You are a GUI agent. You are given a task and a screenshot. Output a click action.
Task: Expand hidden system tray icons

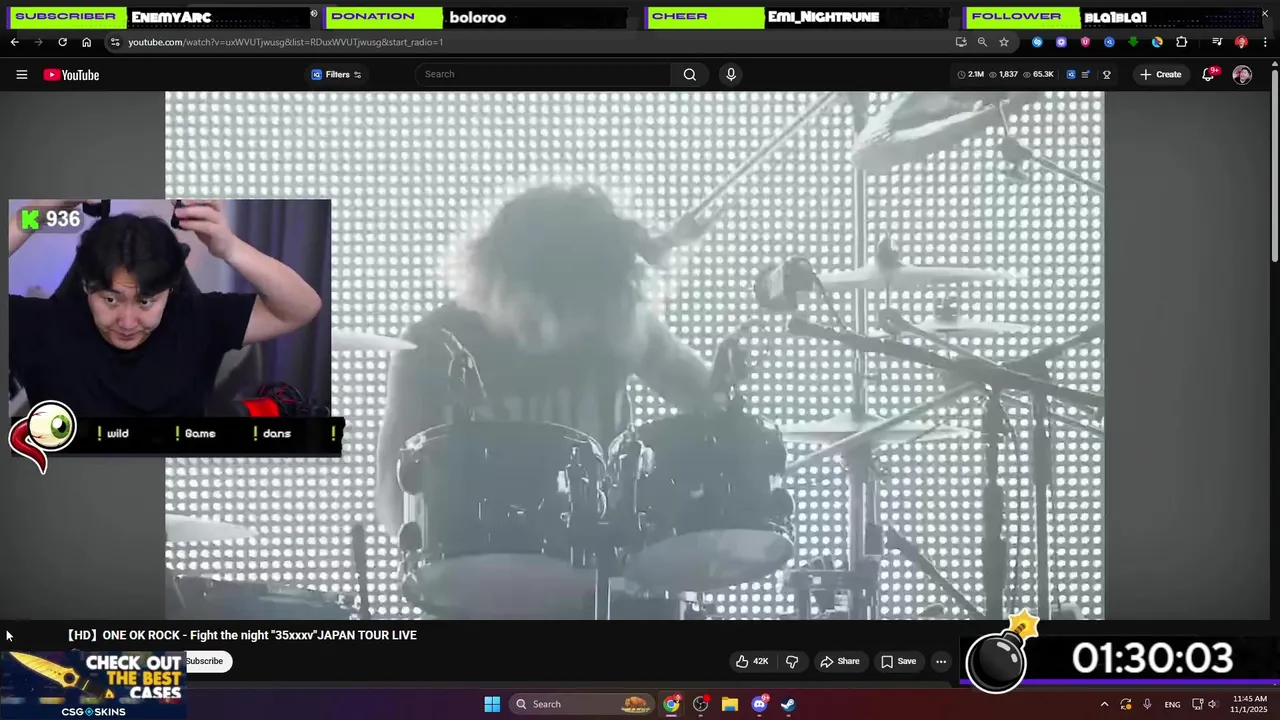tap(1104, 704)
